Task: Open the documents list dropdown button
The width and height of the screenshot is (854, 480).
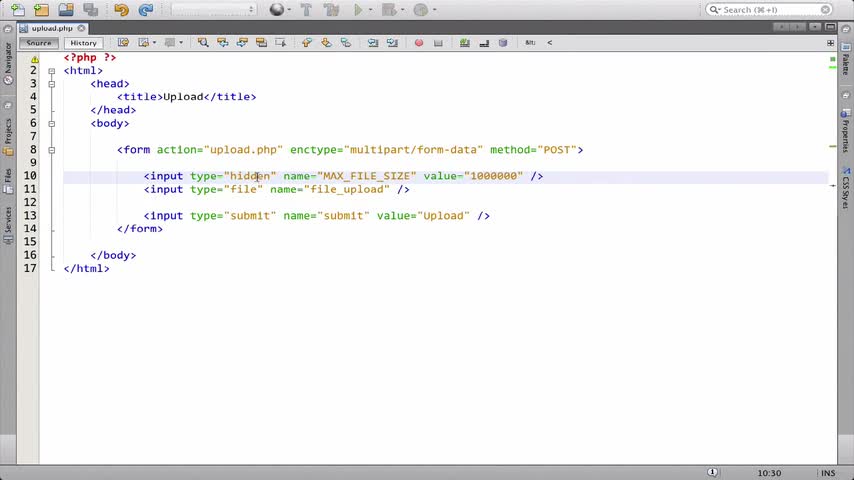Action: (x=815, y=27)
